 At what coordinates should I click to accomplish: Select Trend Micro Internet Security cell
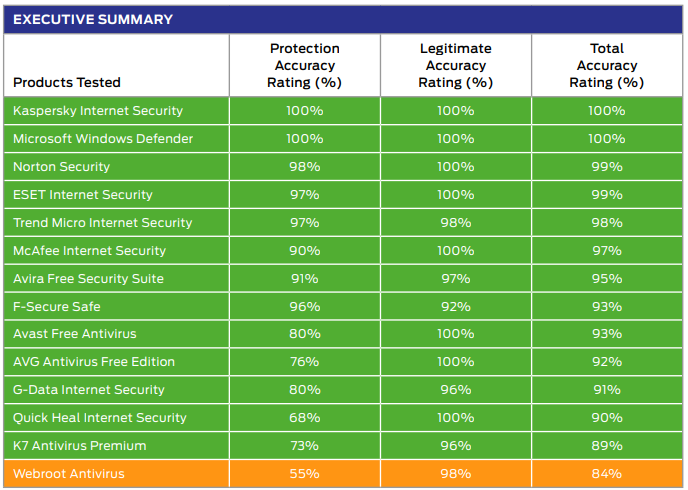(102, 222)
